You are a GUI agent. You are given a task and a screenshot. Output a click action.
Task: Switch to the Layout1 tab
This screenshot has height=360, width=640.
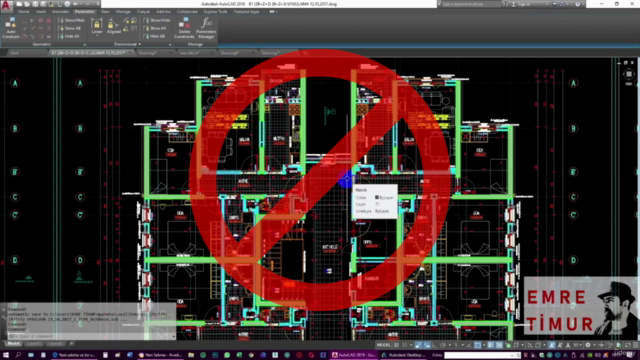click(x=34, y=344)
